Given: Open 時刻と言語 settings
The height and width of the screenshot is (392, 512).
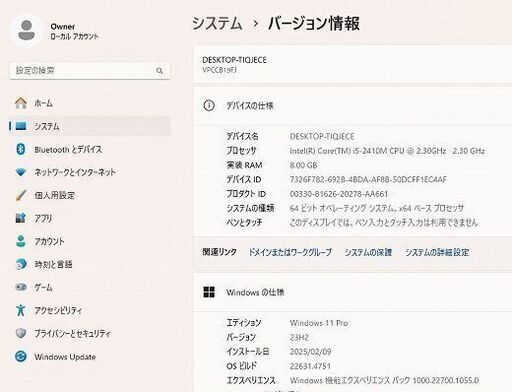Looking at the screenshot, I should [90, 264].
